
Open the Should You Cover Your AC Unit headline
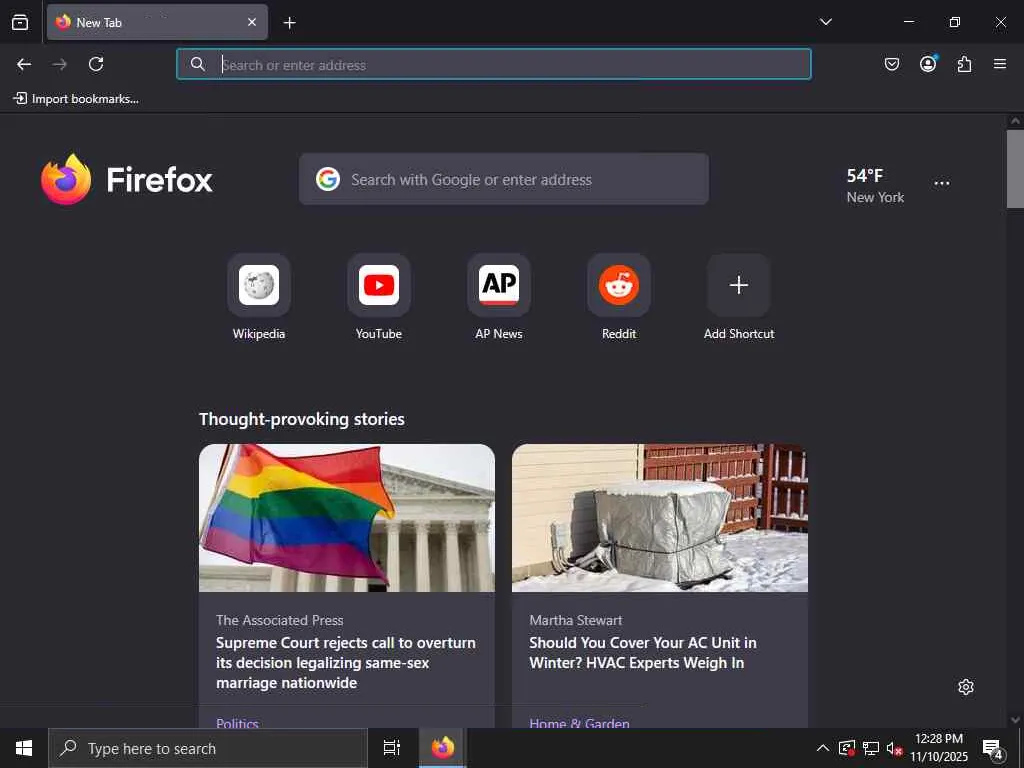[643, 652]
